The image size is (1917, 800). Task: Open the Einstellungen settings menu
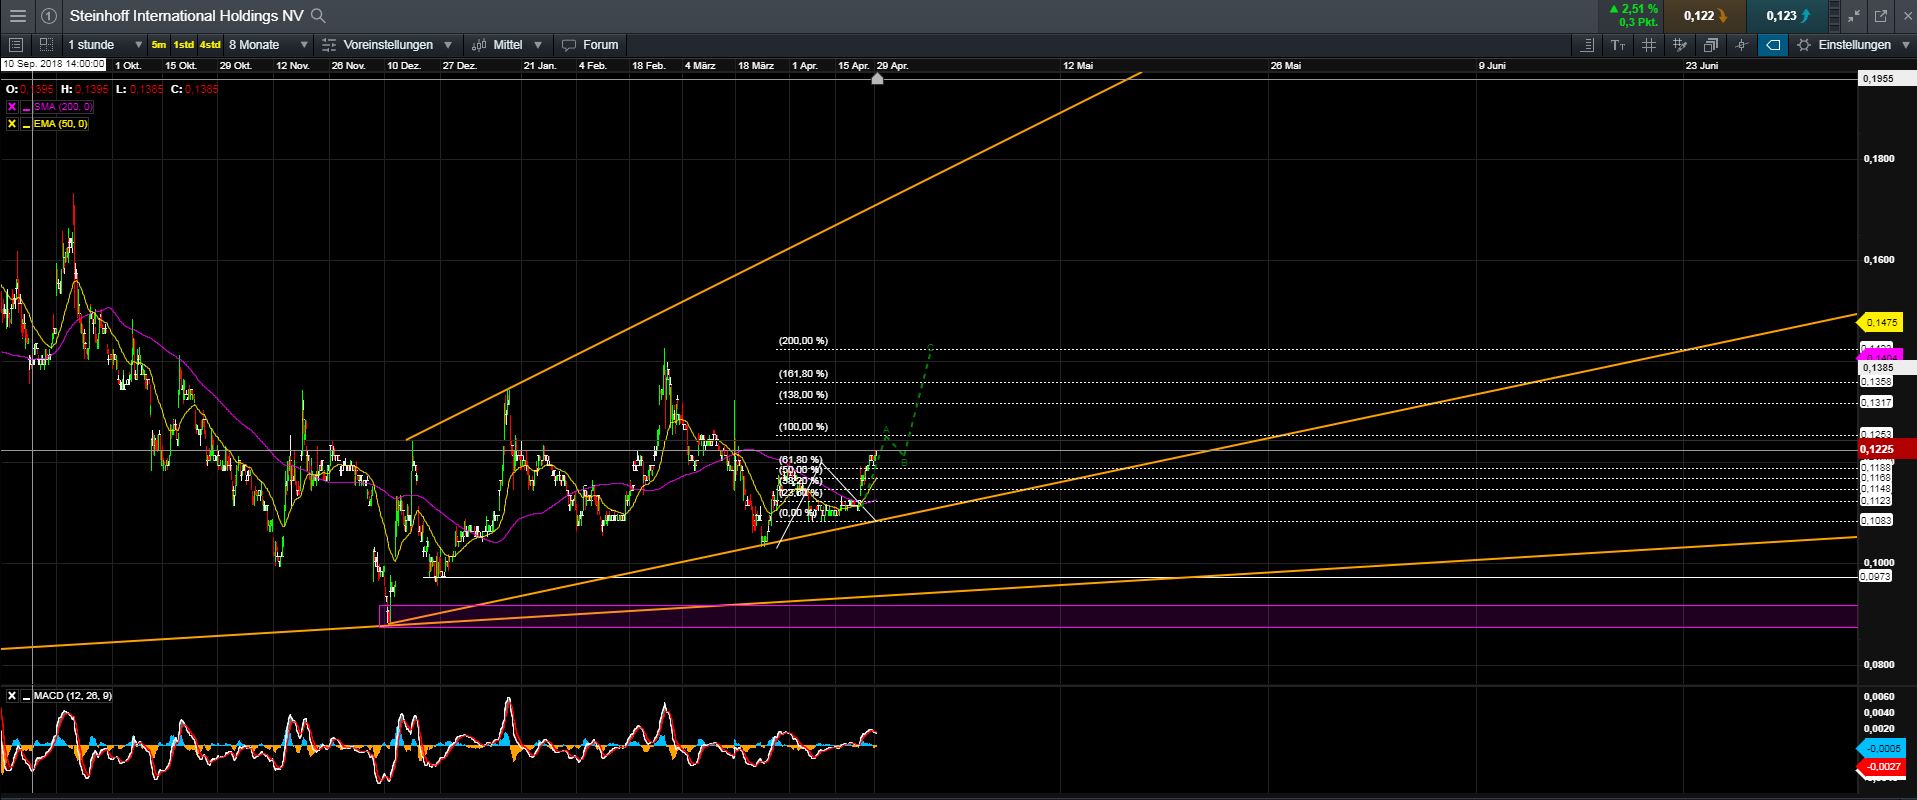1853,45
